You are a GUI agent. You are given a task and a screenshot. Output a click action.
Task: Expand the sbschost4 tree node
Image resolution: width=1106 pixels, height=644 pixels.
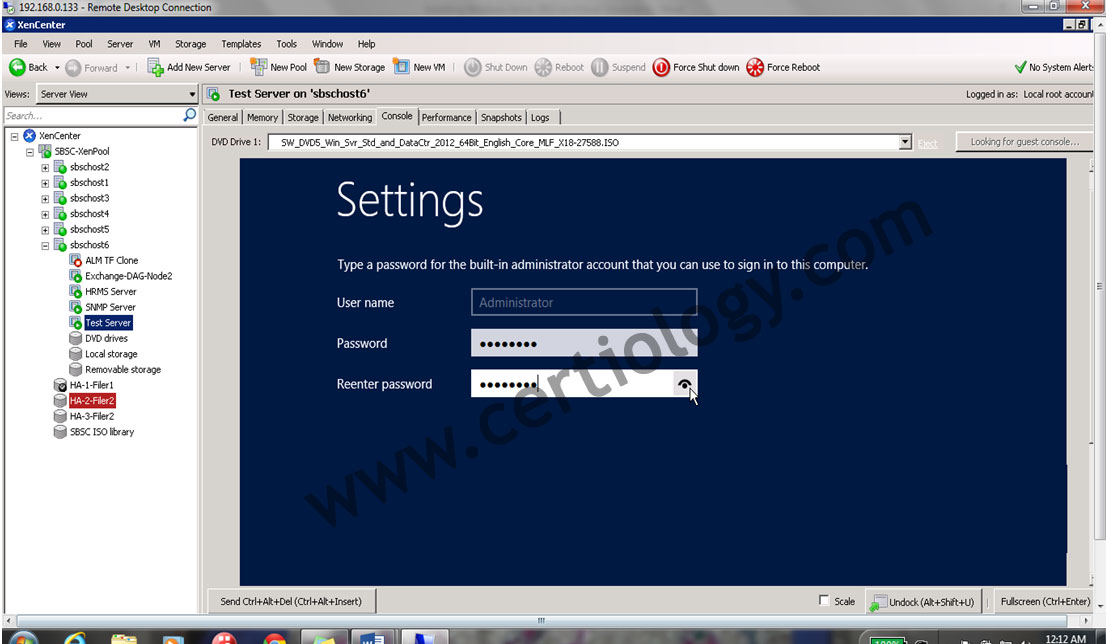tap(45, 214)
